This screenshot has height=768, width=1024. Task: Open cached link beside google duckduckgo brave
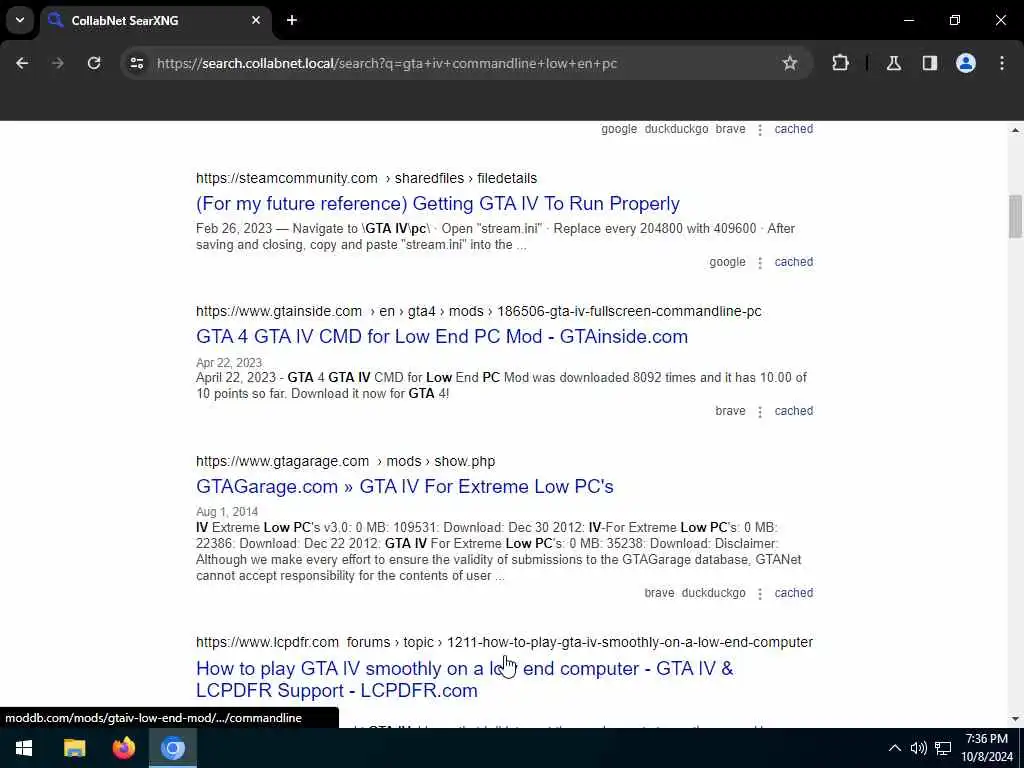point(793,129)
